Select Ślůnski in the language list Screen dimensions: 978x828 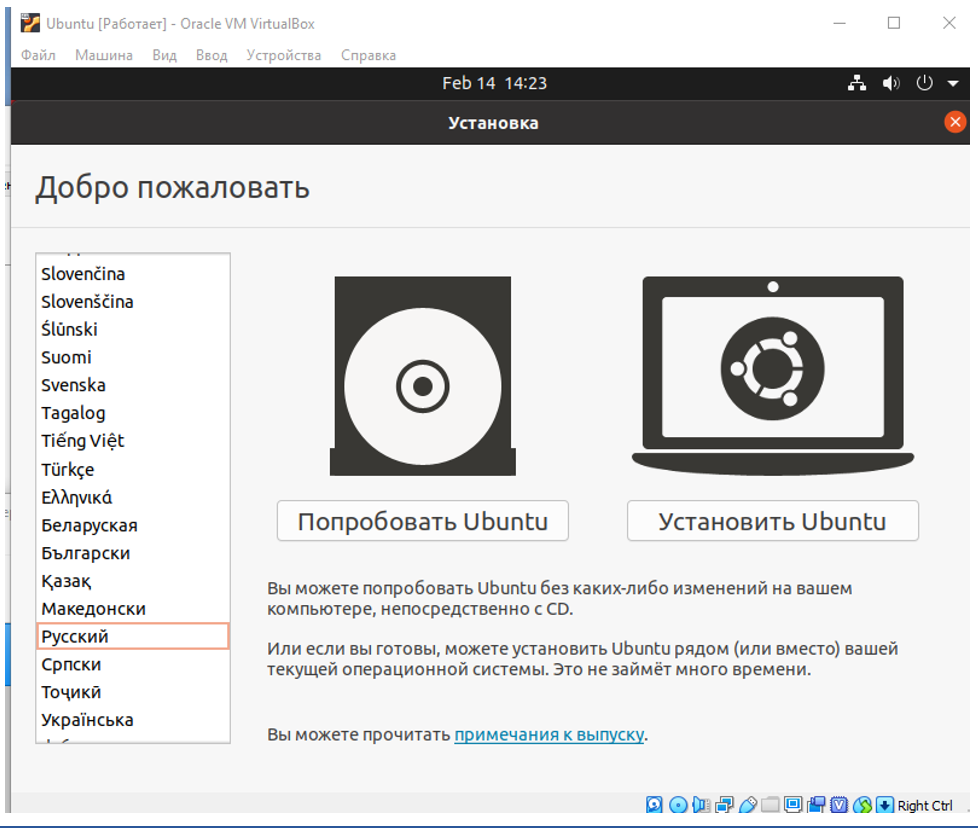coord(133,329)
